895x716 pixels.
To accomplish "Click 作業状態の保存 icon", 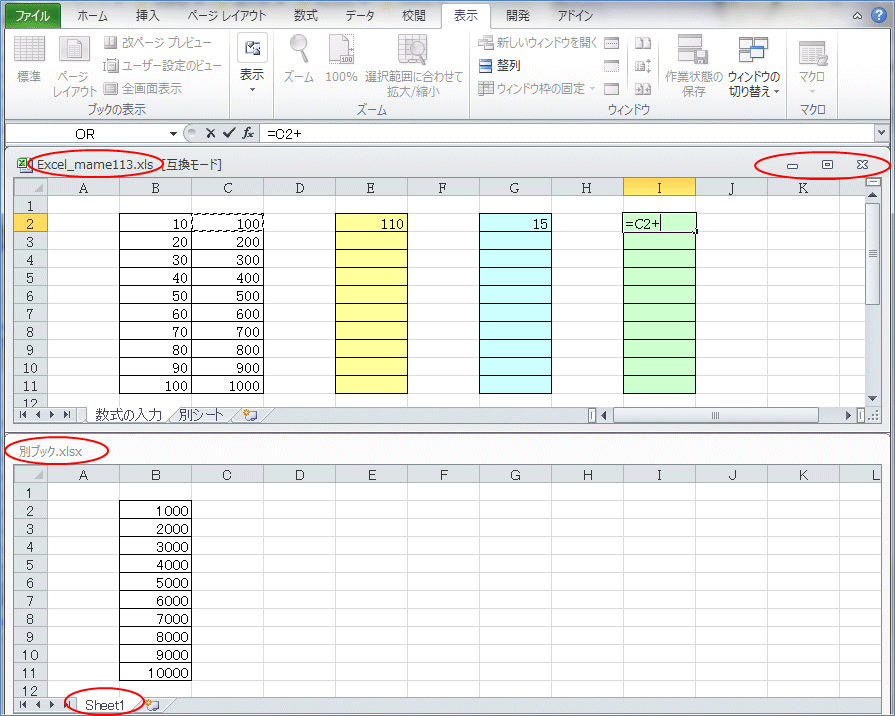I will 692,50.
